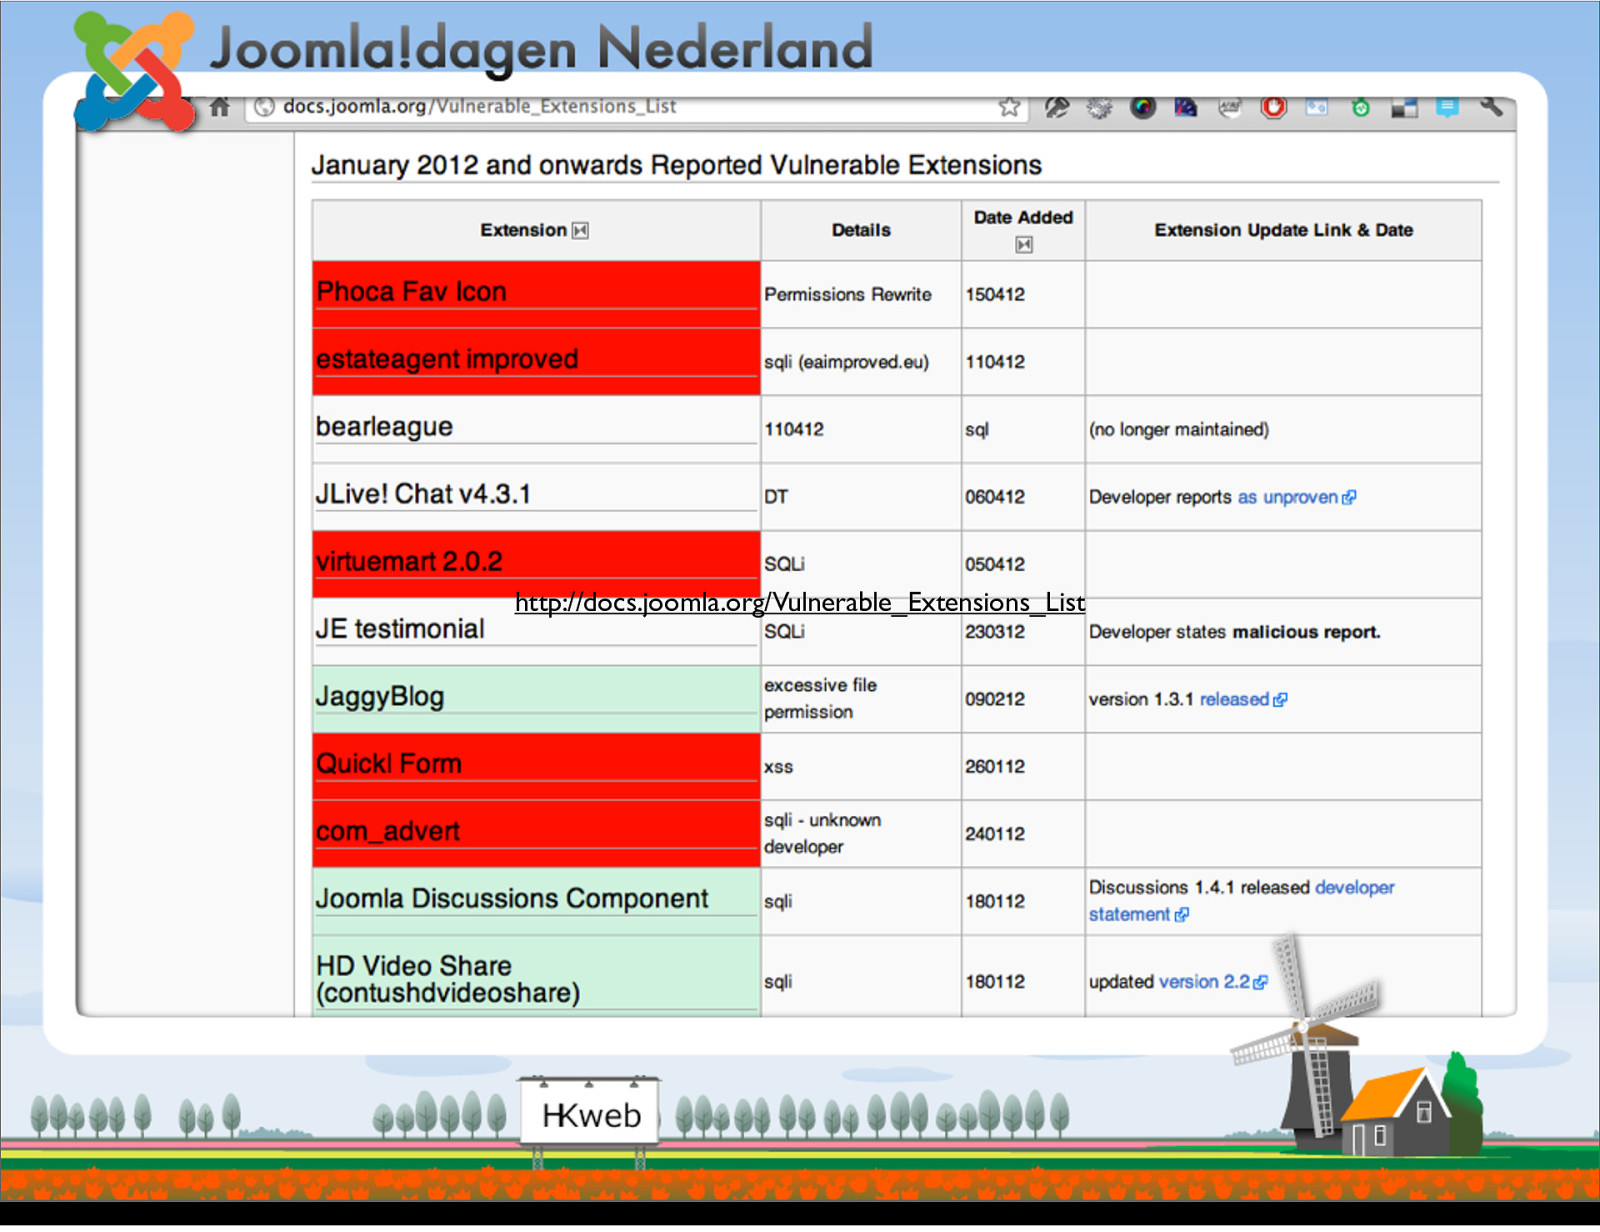Open the 'version 2.2' update link
The width and height of the screenshot is (1600, 1232).
[x=1213, y=982]
